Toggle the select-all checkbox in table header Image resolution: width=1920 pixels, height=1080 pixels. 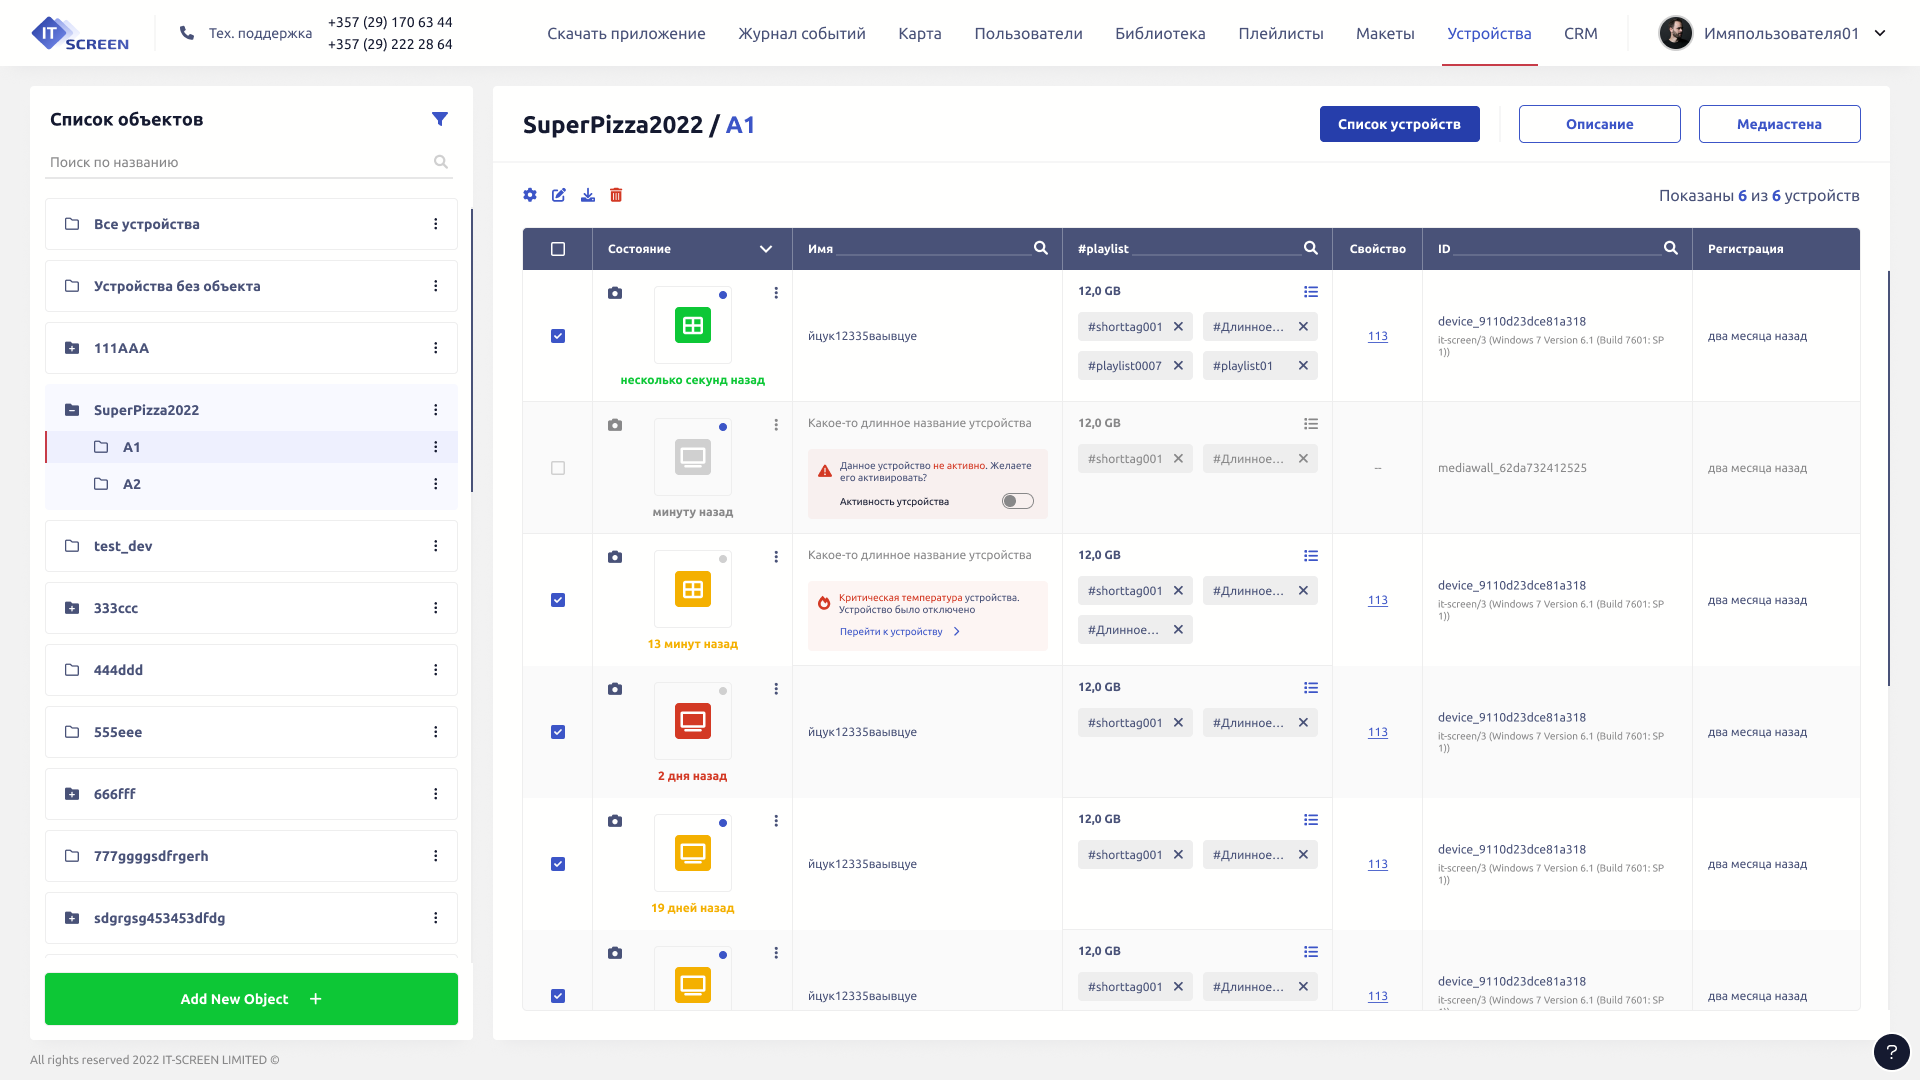click(x=558, y=249)
